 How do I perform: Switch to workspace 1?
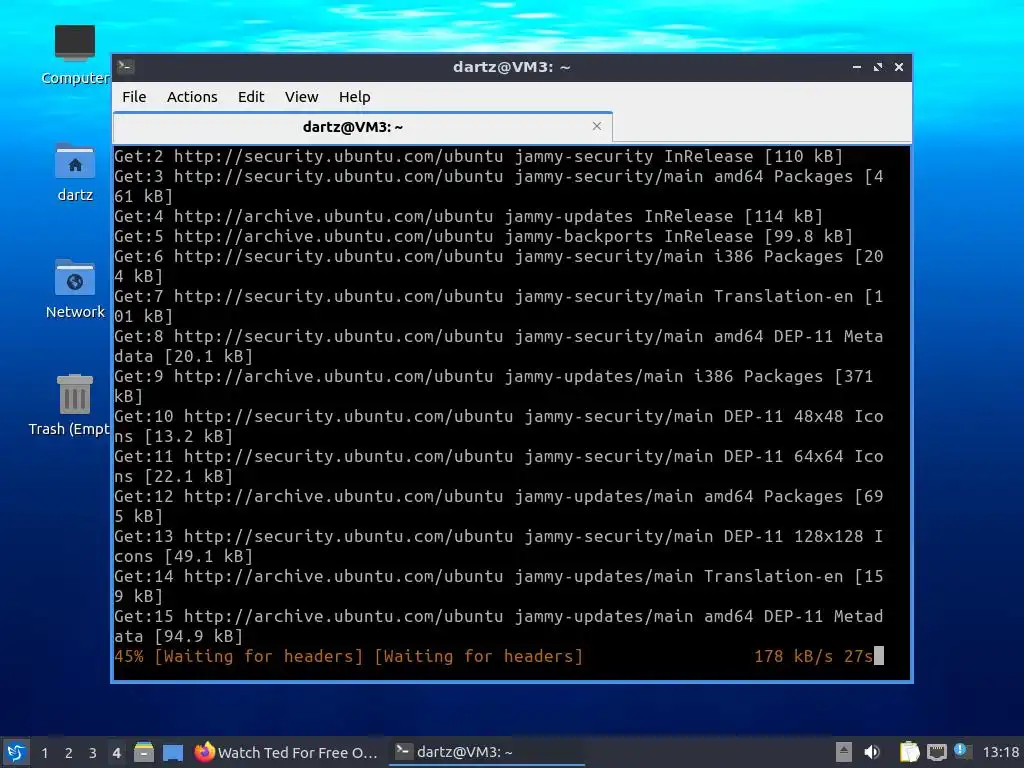pos(44,753)
